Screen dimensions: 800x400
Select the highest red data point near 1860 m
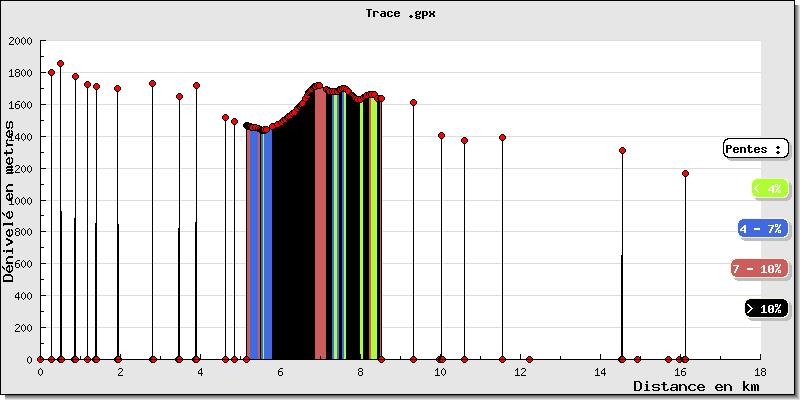[x=60, y=64]
